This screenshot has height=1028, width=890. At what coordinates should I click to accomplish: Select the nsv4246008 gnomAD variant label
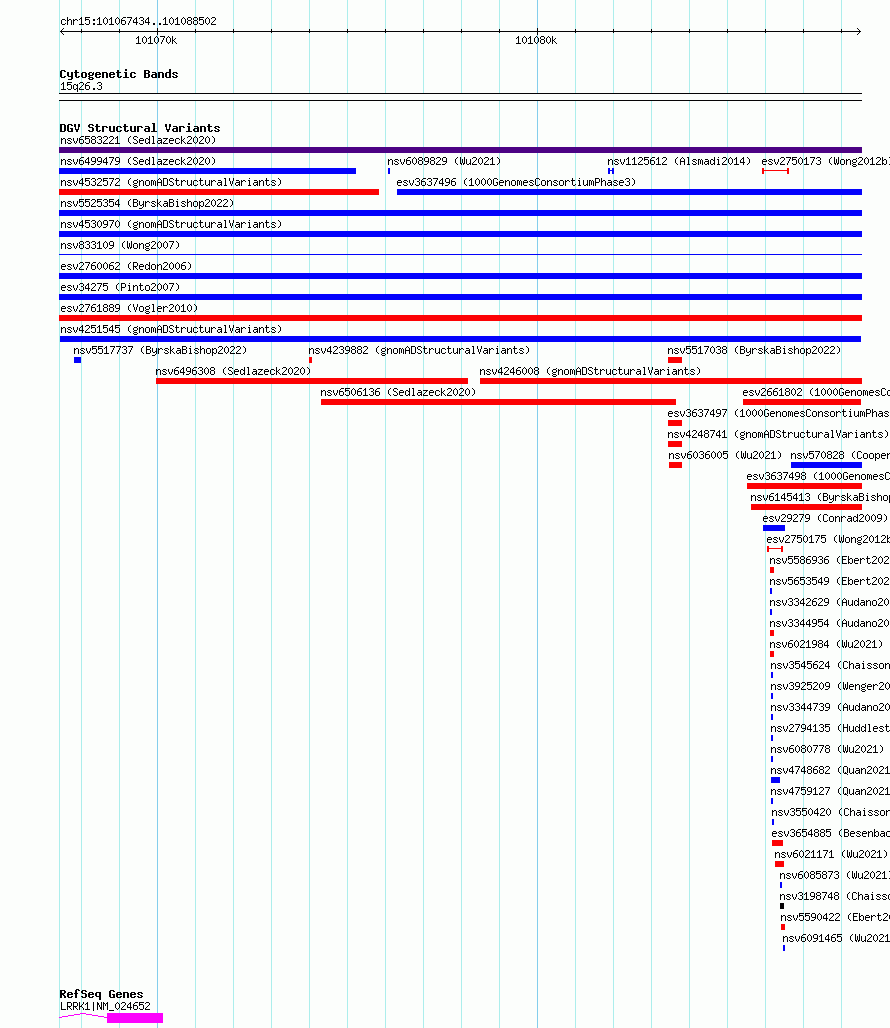[590, 371]
